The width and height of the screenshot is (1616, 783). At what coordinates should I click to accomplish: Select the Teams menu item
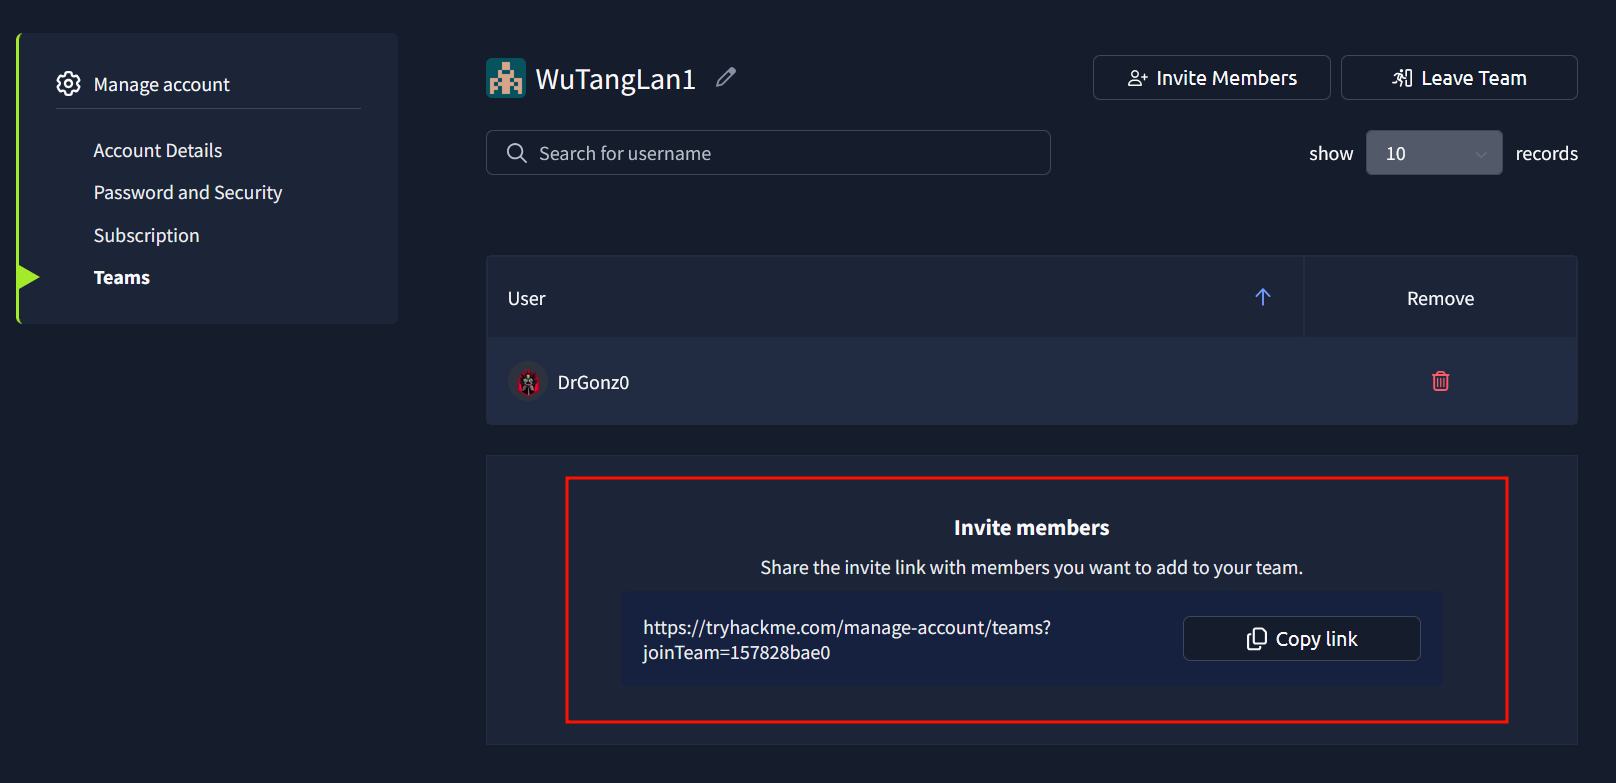click(x=122, y=277)
